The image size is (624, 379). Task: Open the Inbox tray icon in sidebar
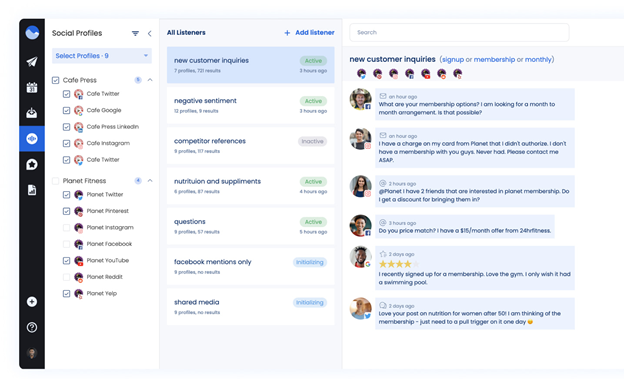coord(32,113)
